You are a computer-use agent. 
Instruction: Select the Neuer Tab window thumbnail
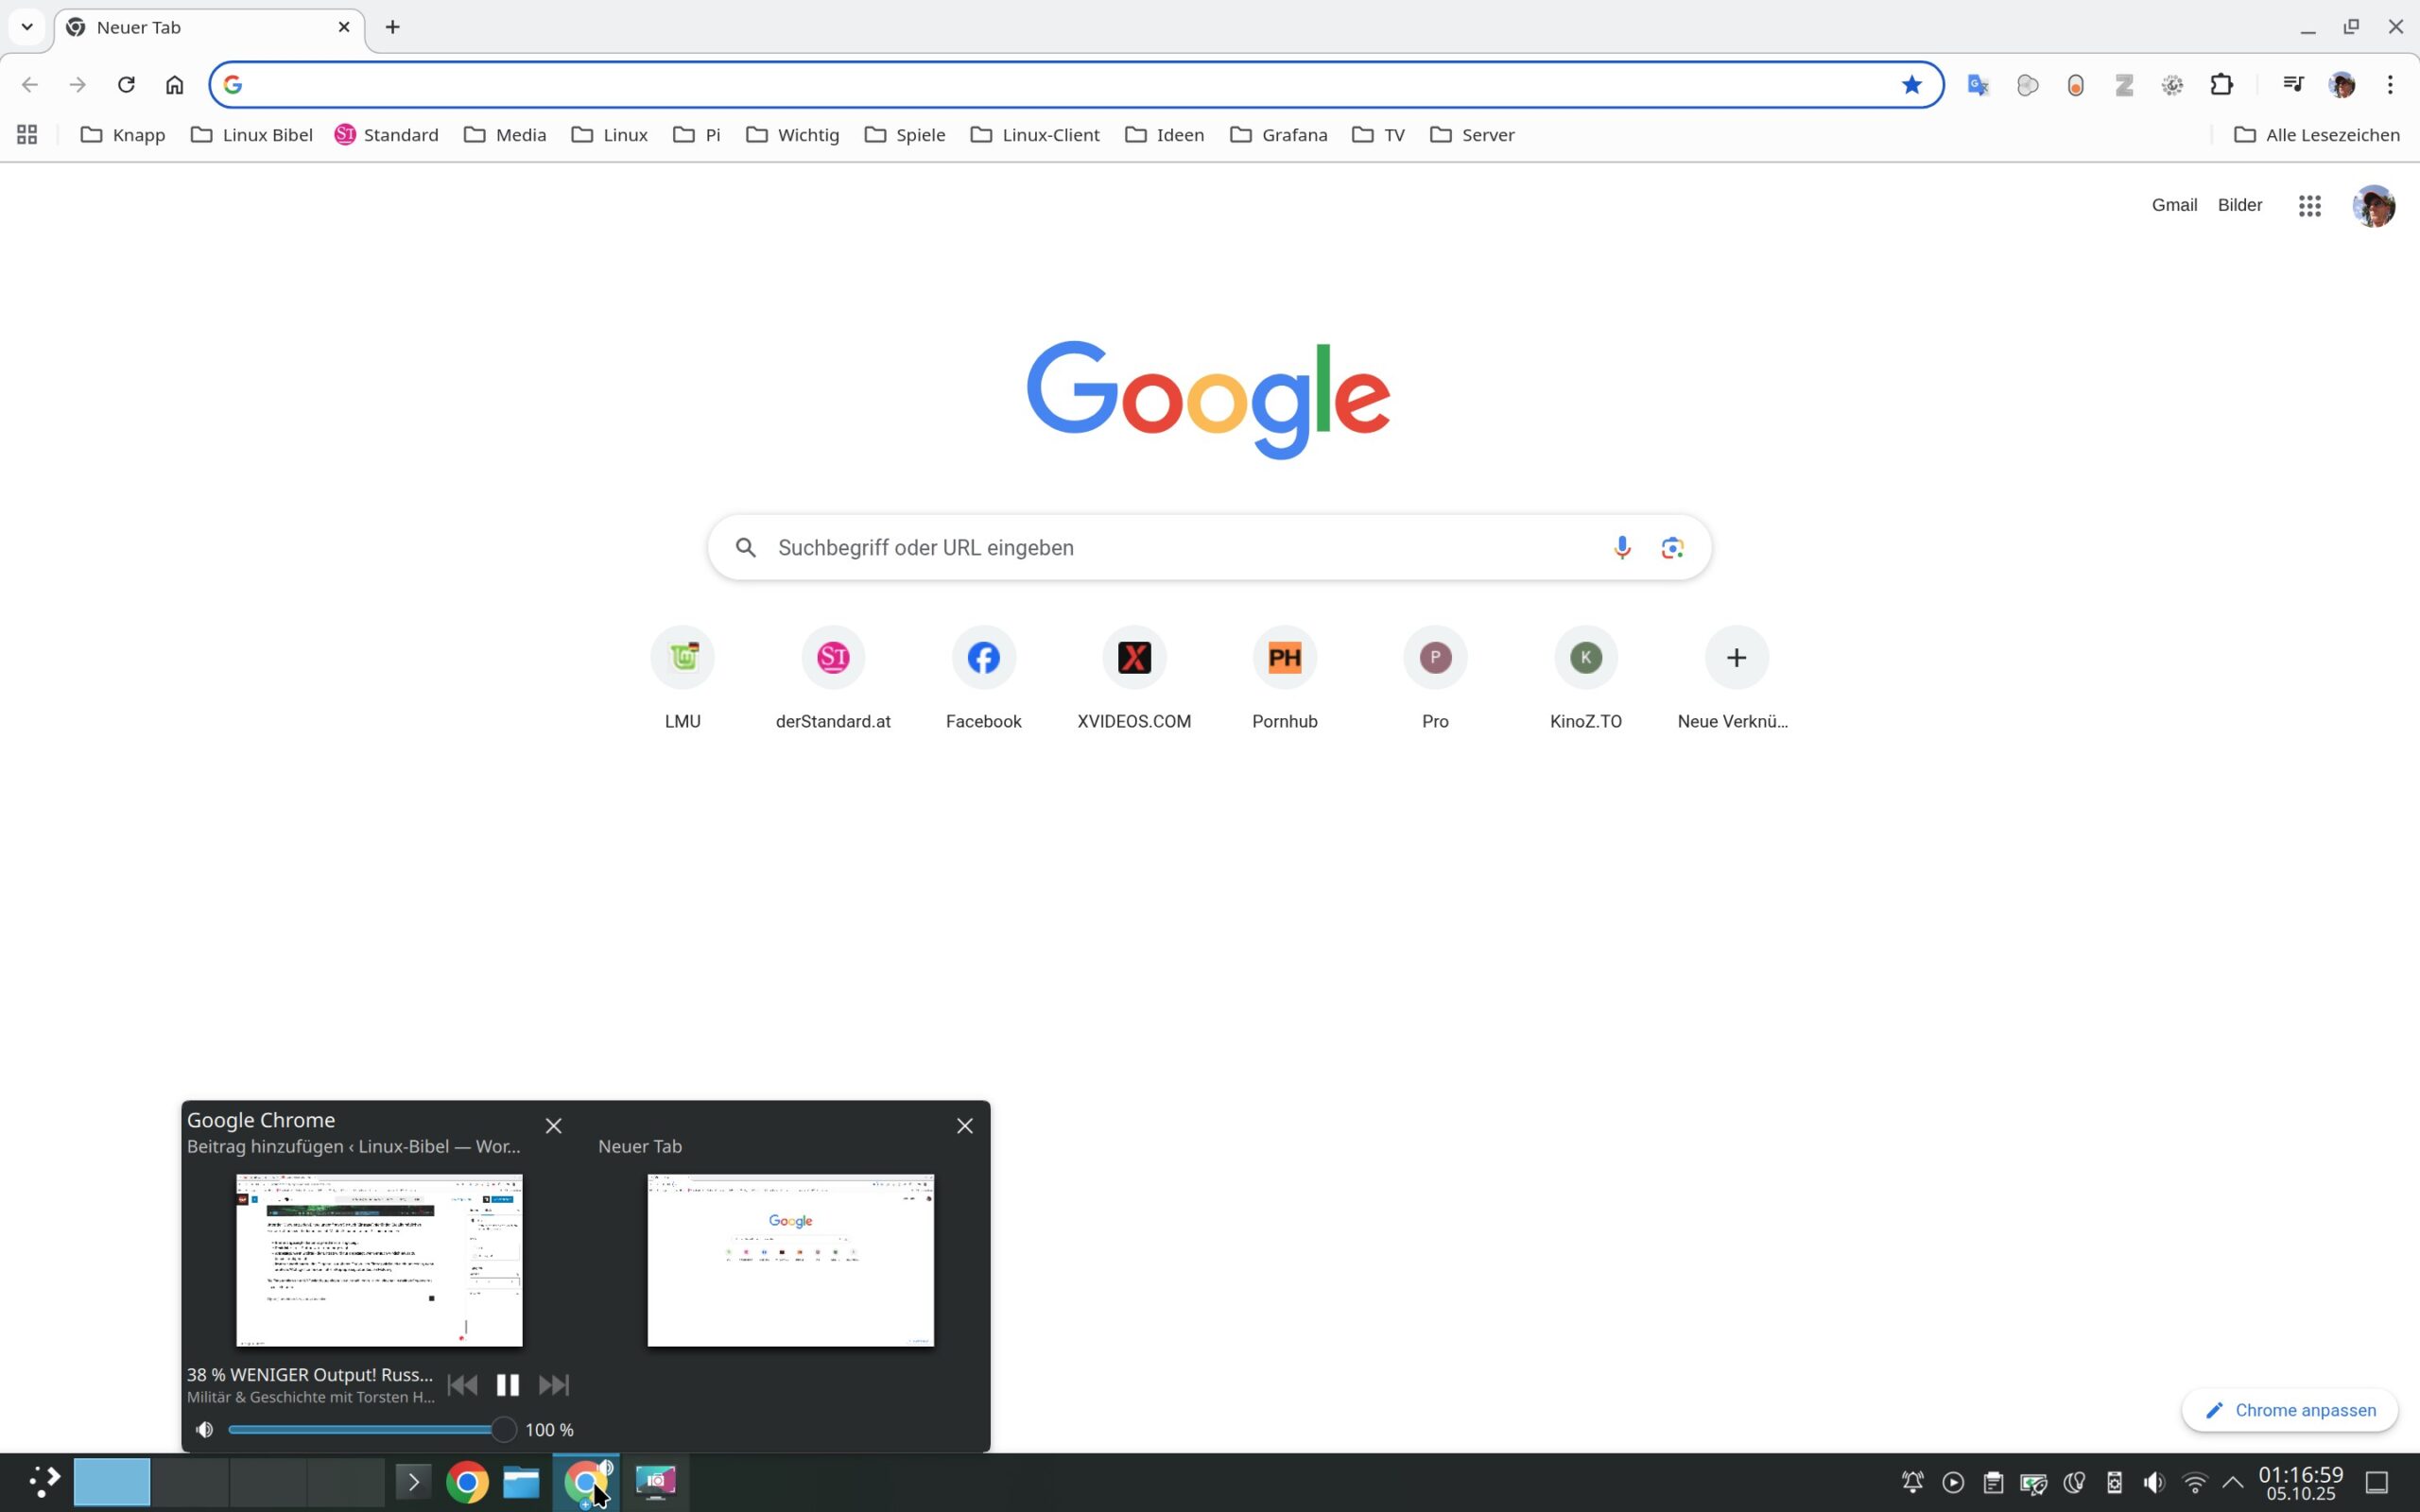click(x=790, y=1260)
